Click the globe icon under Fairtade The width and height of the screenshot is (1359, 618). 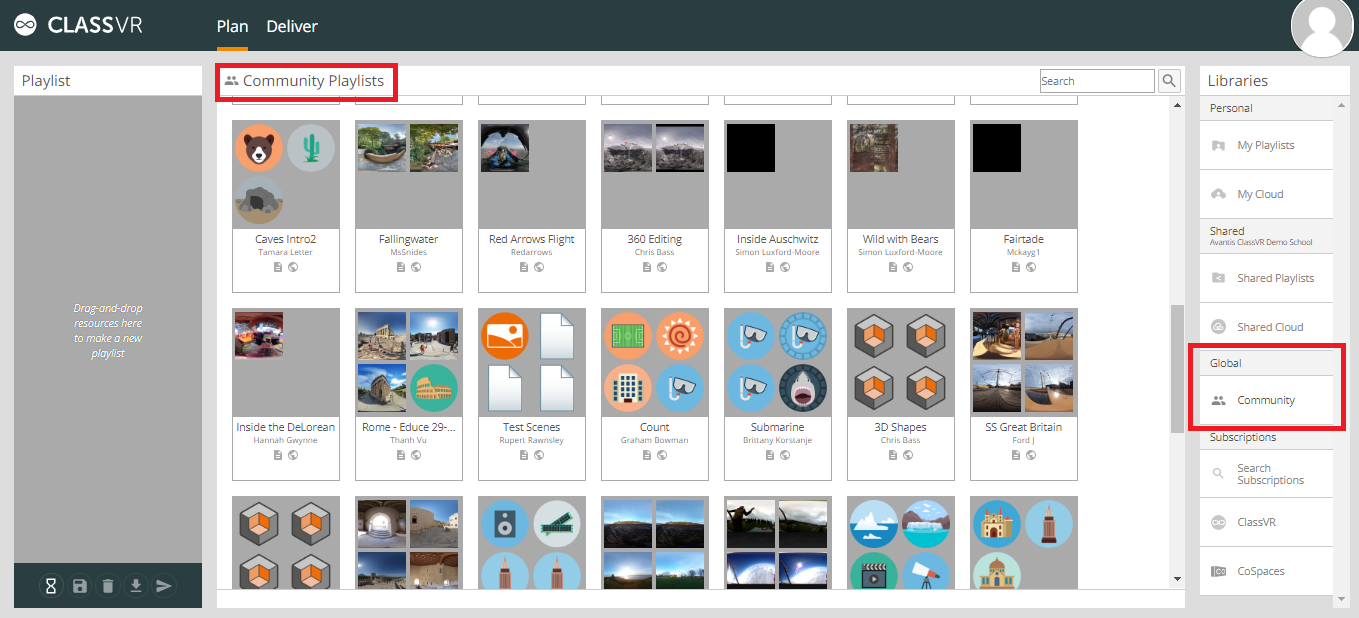click(1031, 267)
